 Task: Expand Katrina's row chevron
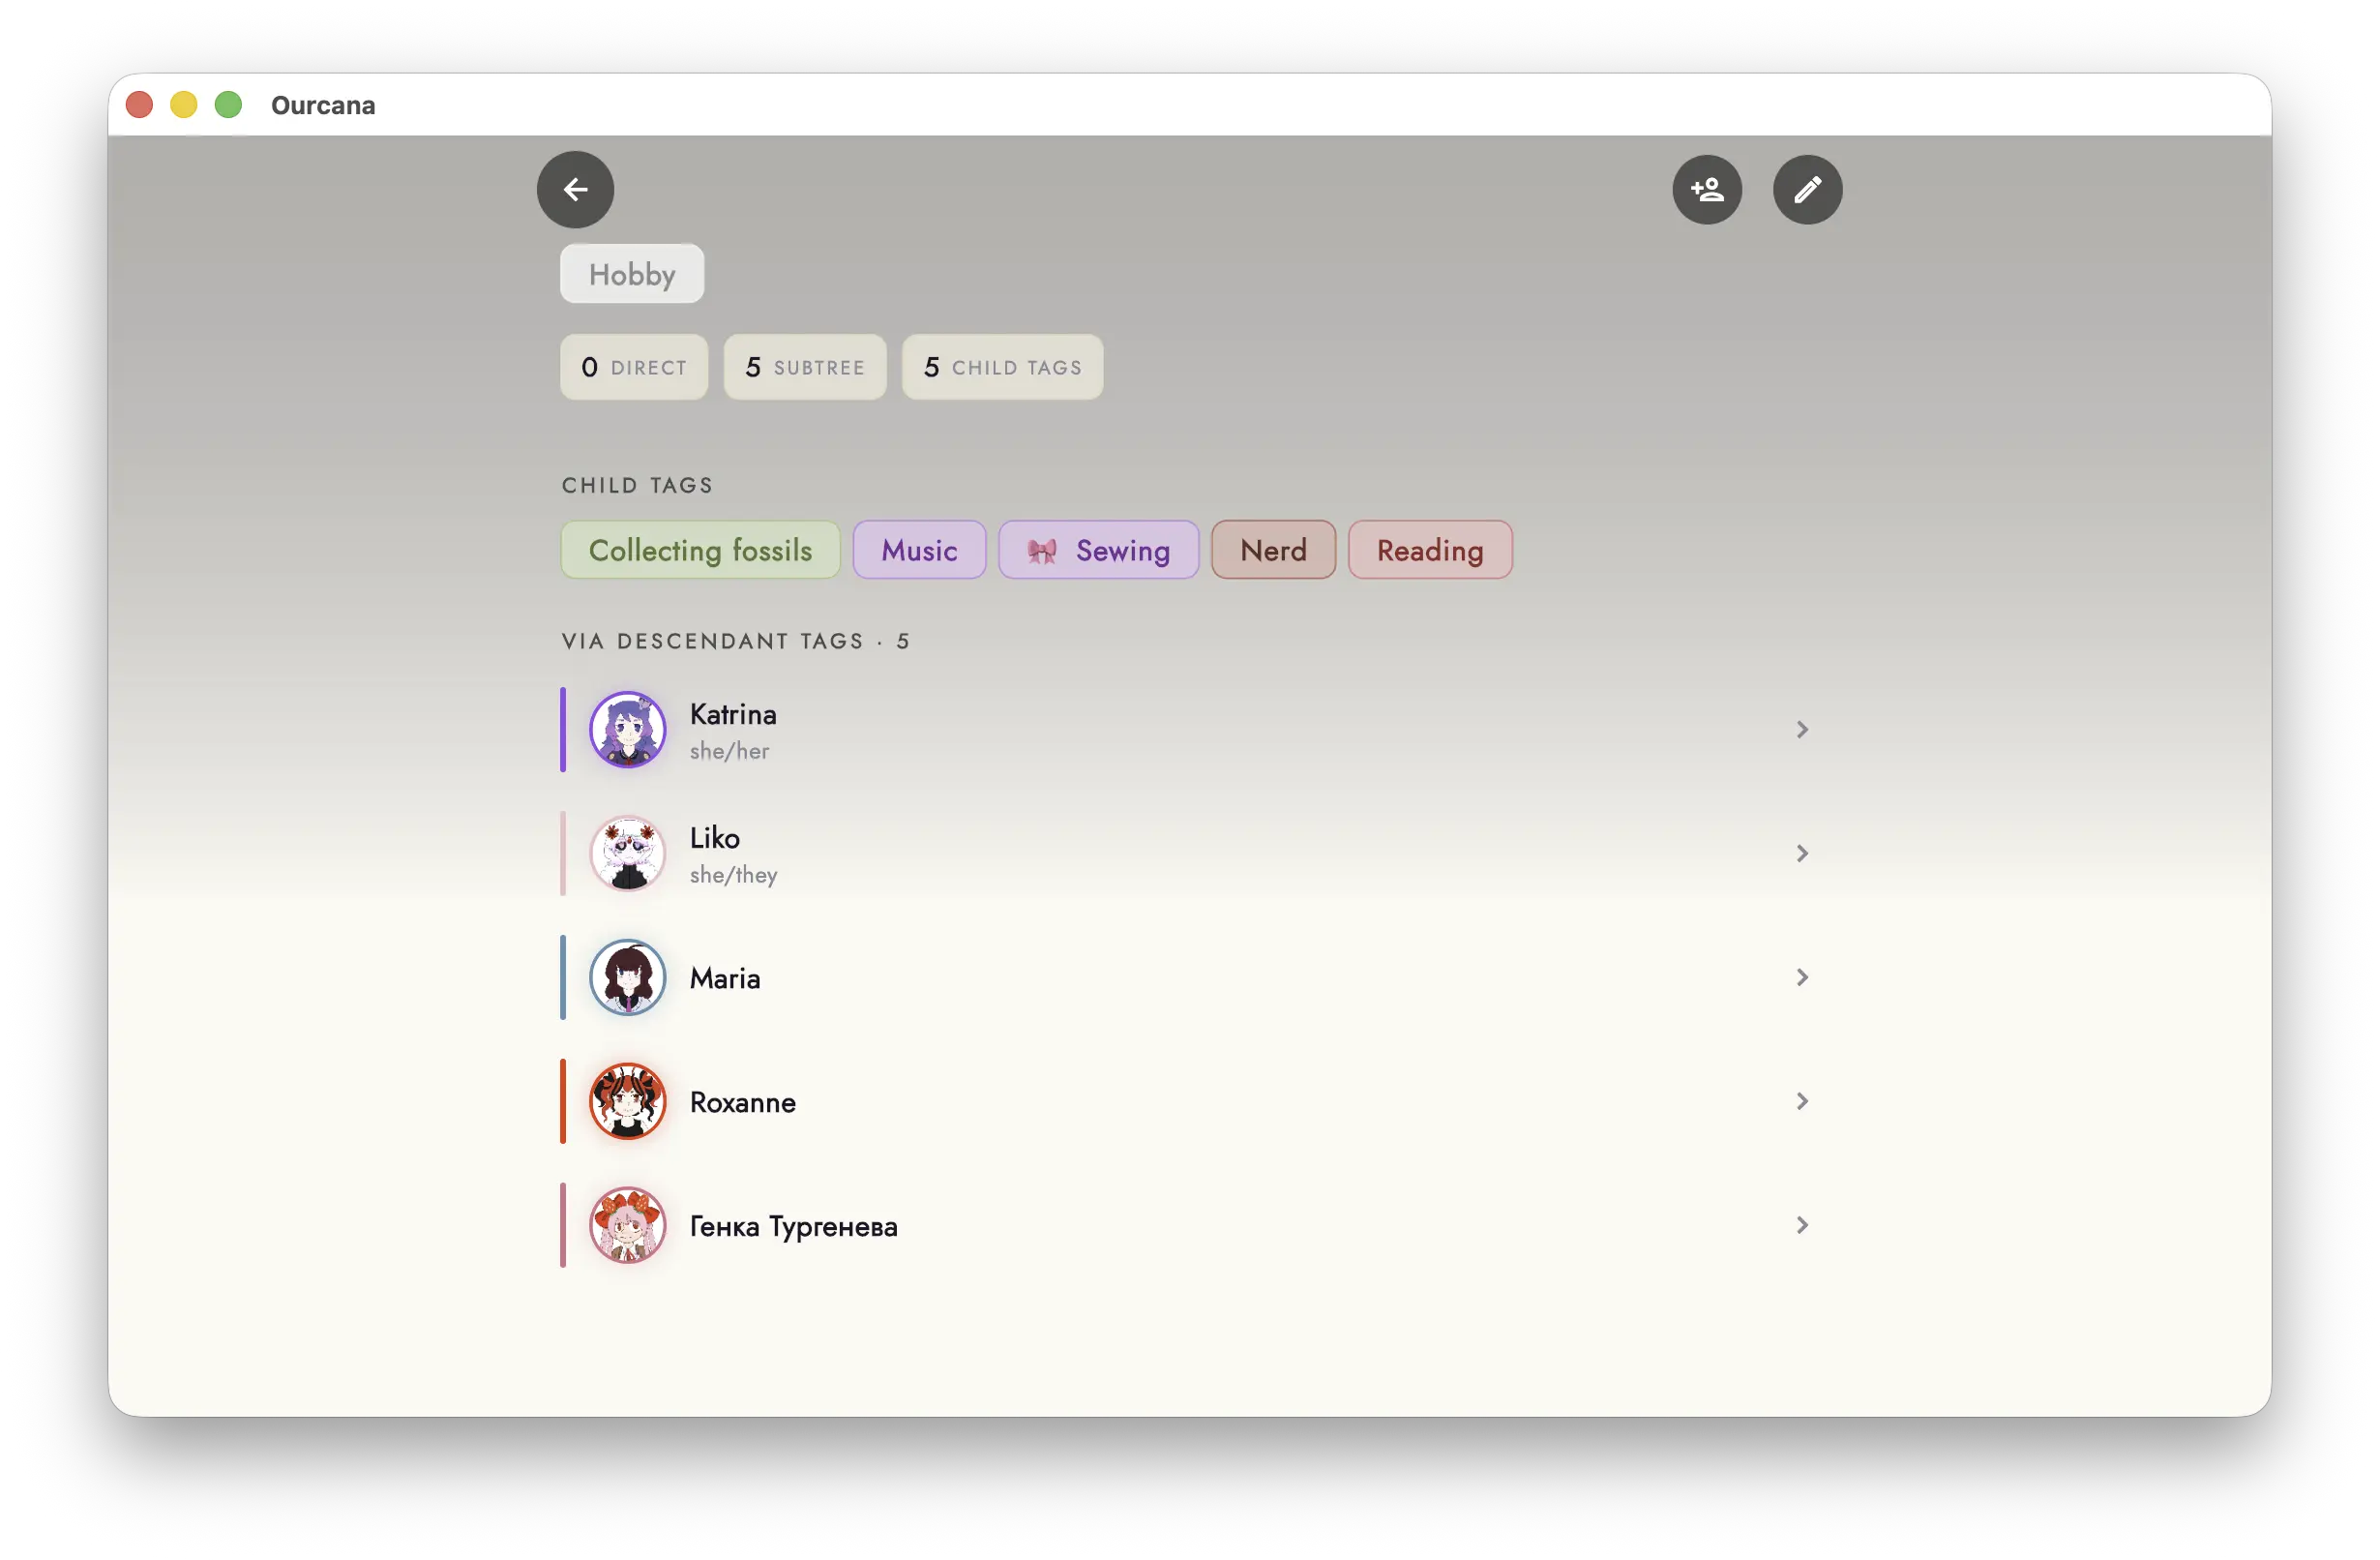pyautogui.click(x=1802, y=730)
